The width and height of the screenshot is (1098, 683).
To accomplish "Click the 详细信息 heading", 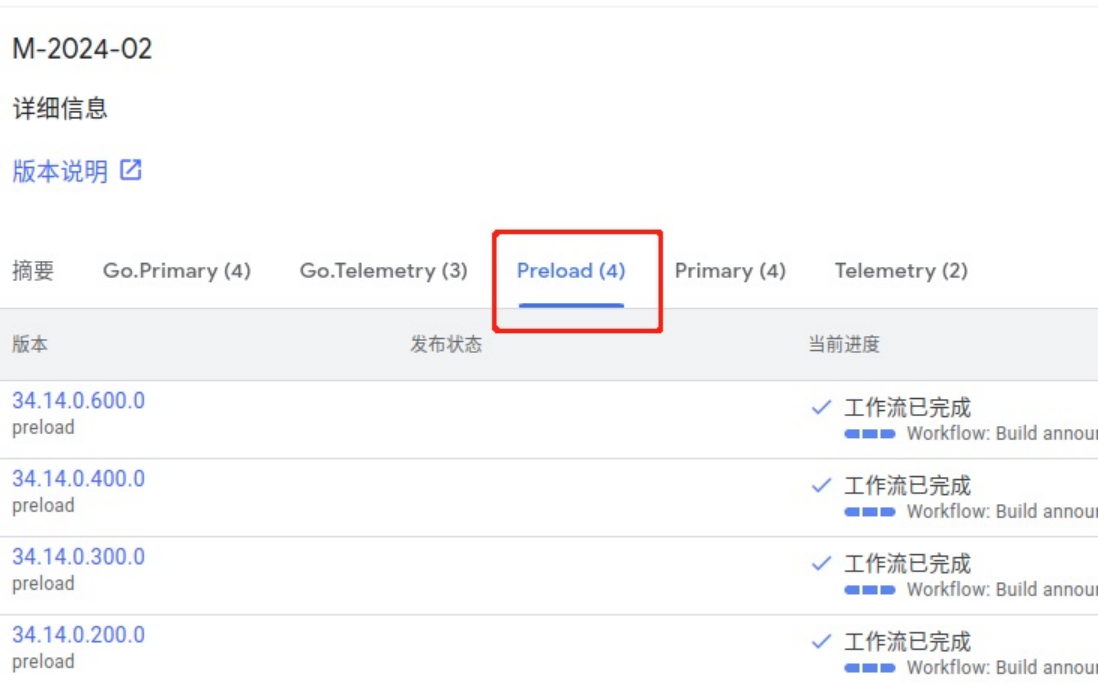I will coord(60,109).
